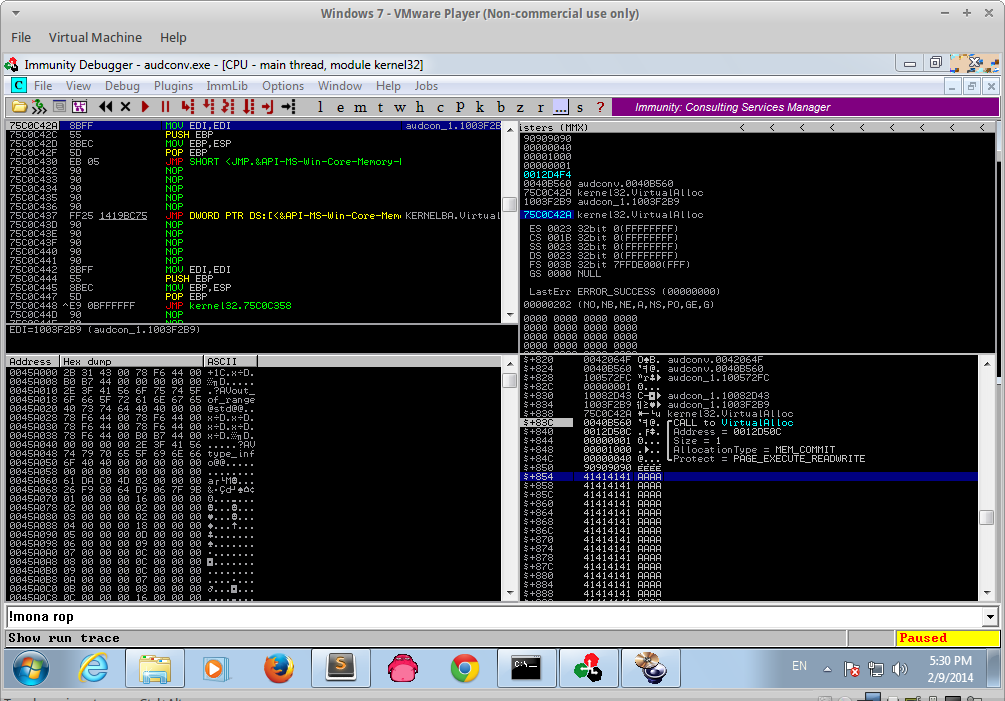Expand the command bar history dropdown
Image resolution: width=1005 pixels, height=701 pixels.
pyautogui.click(x=990, y=617)
